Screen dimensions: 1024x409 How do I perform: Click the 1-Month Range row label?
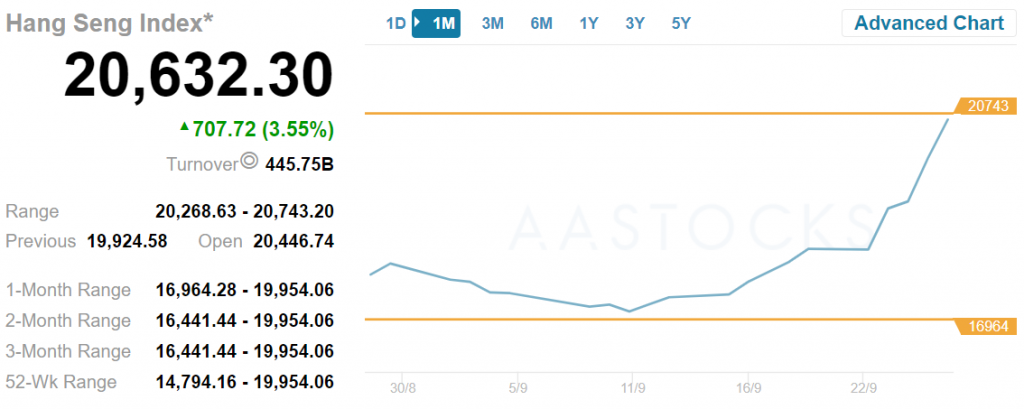pyautogui.click(x=68, y=290)
